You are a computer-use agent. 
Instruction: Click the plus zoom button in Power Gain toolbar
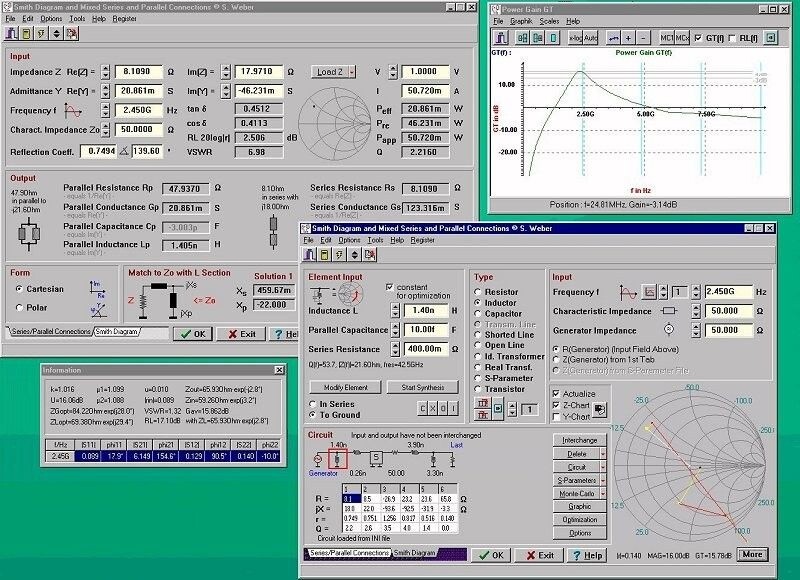628,38
